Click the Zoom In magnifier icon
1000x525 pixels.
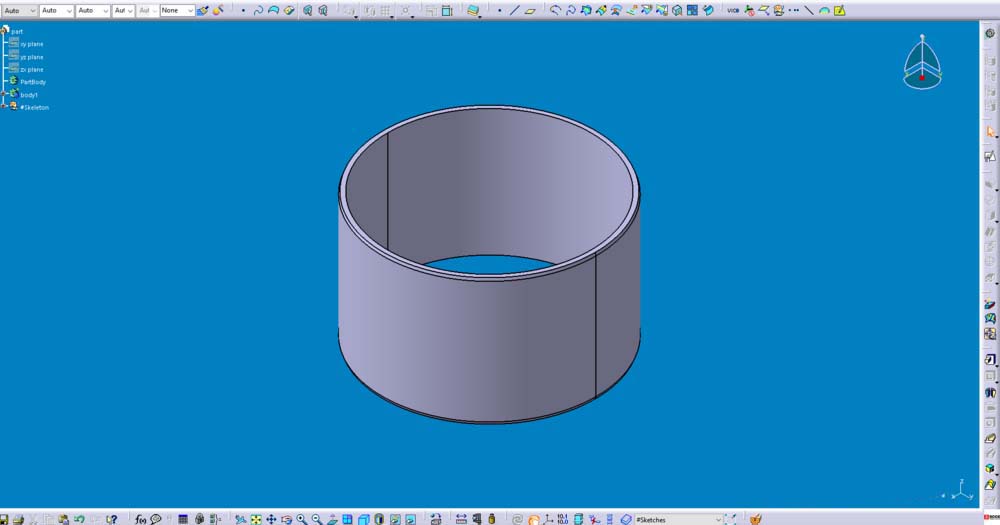point(302,519)
